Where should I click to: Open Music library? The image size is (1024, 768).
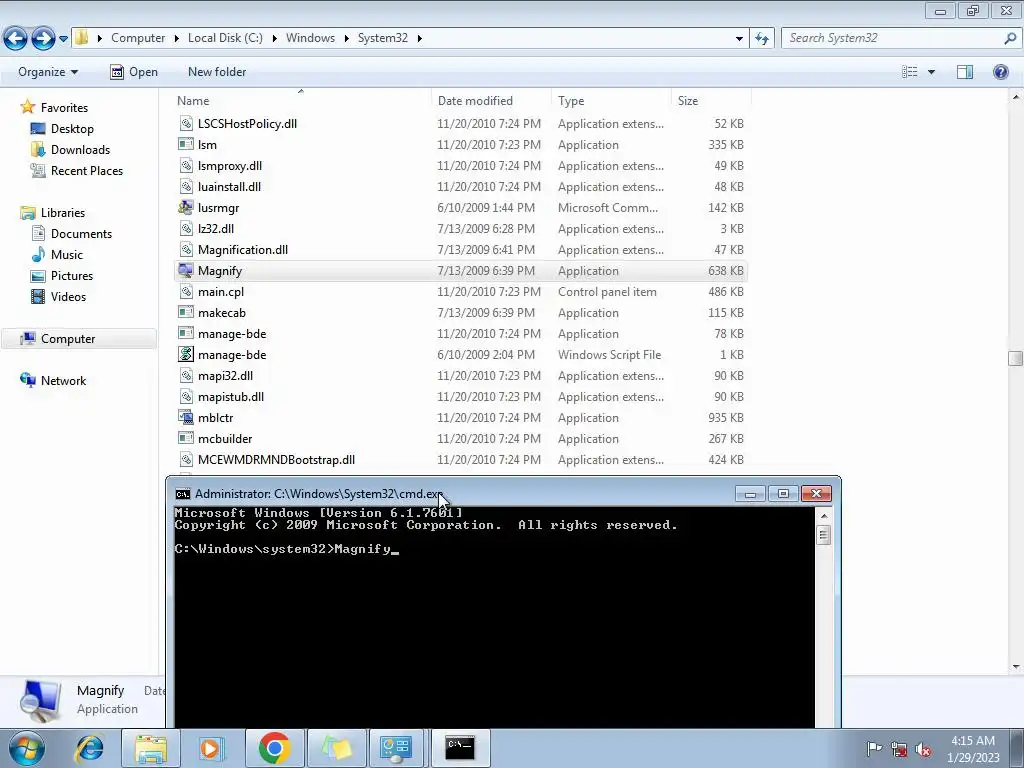point(67,255)
